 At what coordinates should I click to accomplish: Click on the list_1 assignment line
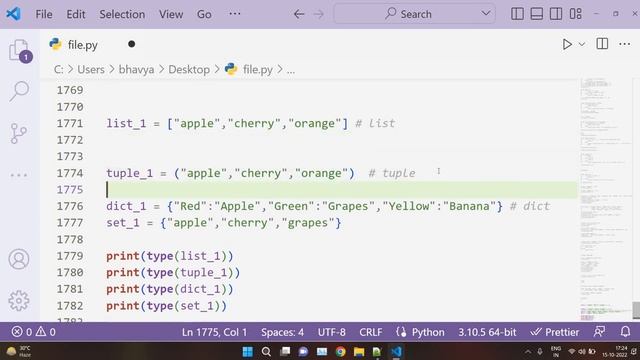pyautogui.click(x=251, y=123)
